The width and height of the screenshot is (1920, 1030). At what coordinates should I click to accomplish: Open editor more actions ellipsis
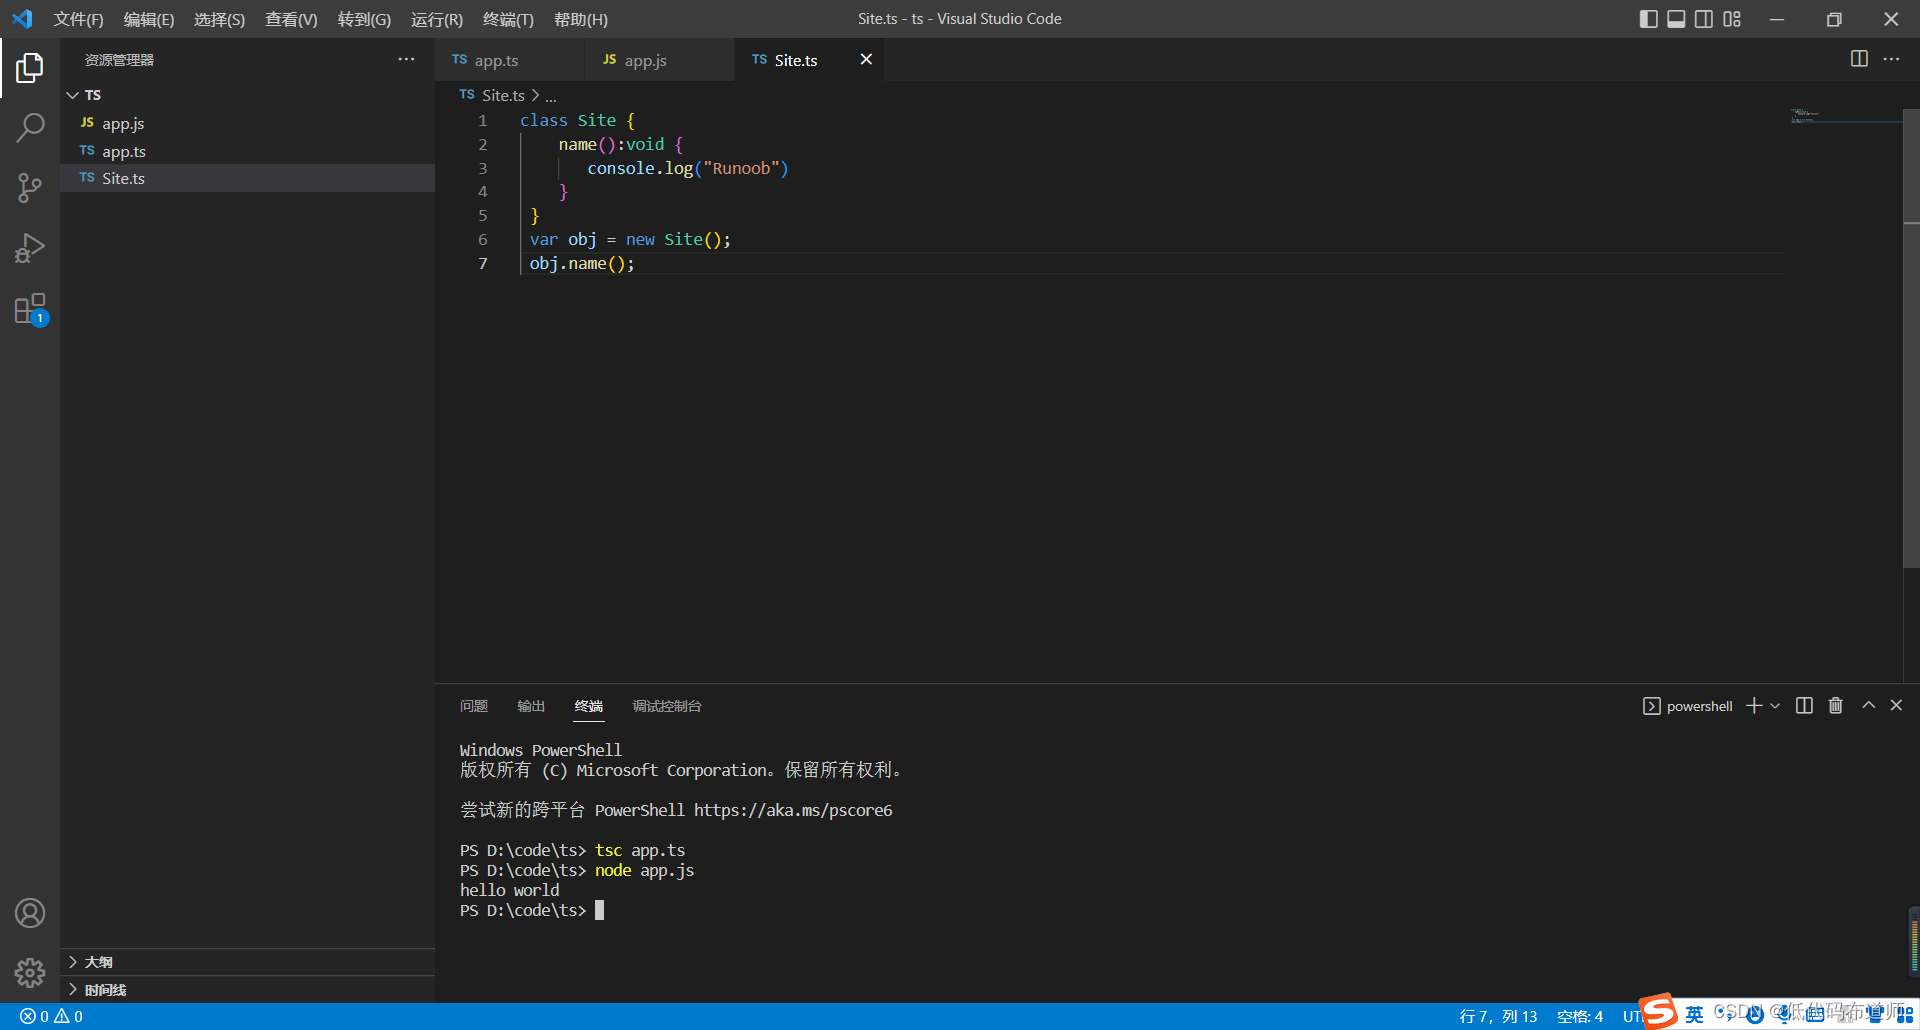[1891, 59]
